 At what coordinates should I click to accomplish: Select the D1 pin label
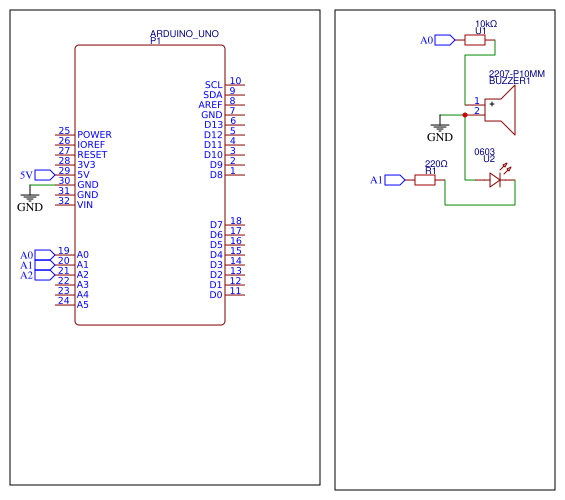(x=216, y=285)
